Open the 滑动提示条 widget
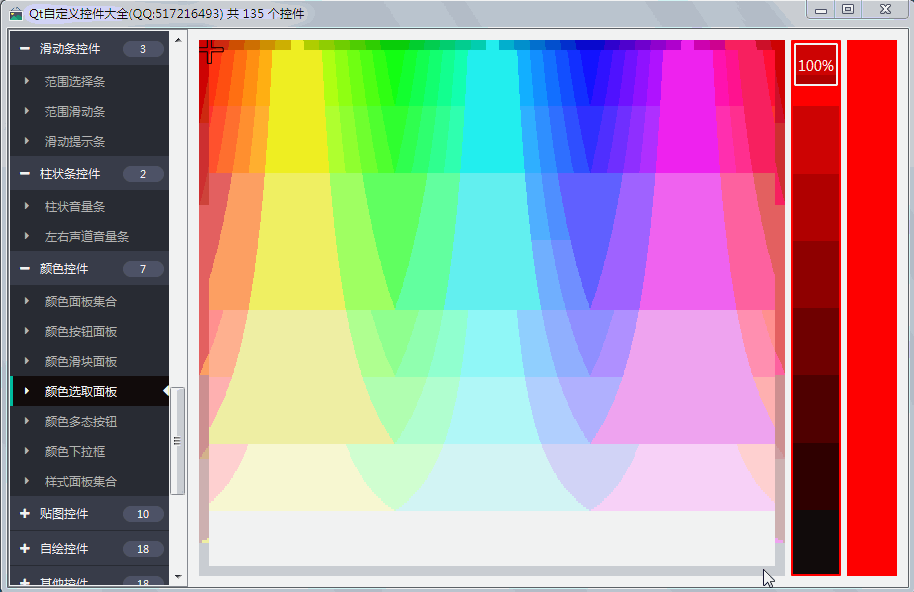 (75, 142)
